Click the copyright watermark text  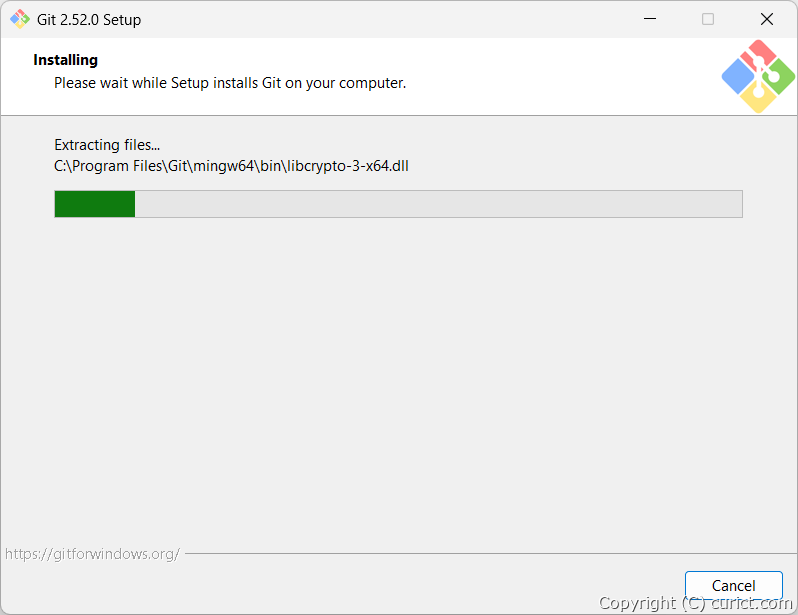[695, 603]
